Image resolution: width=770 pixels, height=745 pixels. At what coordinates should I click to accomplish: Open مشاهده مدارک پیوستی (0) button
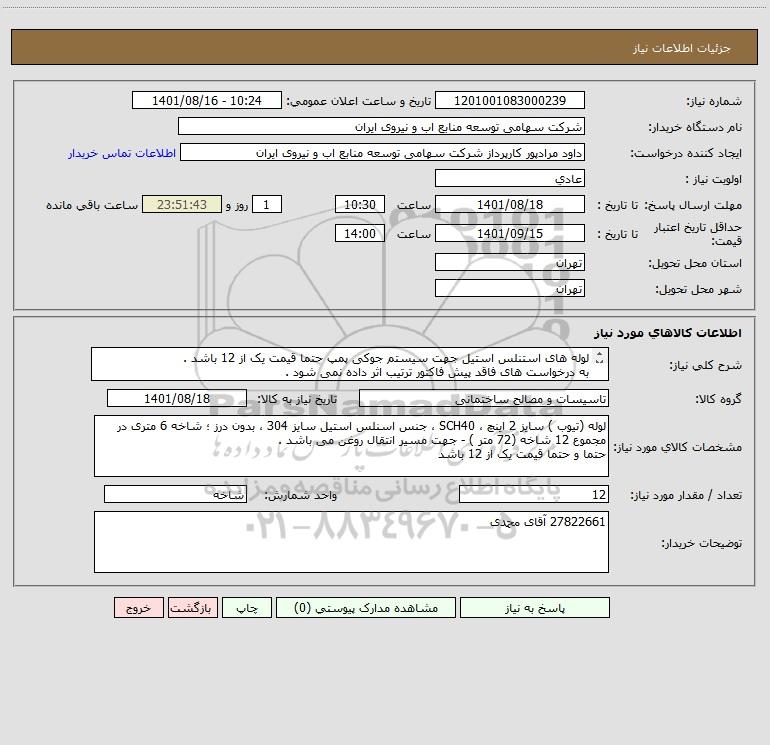click(366, 608)
